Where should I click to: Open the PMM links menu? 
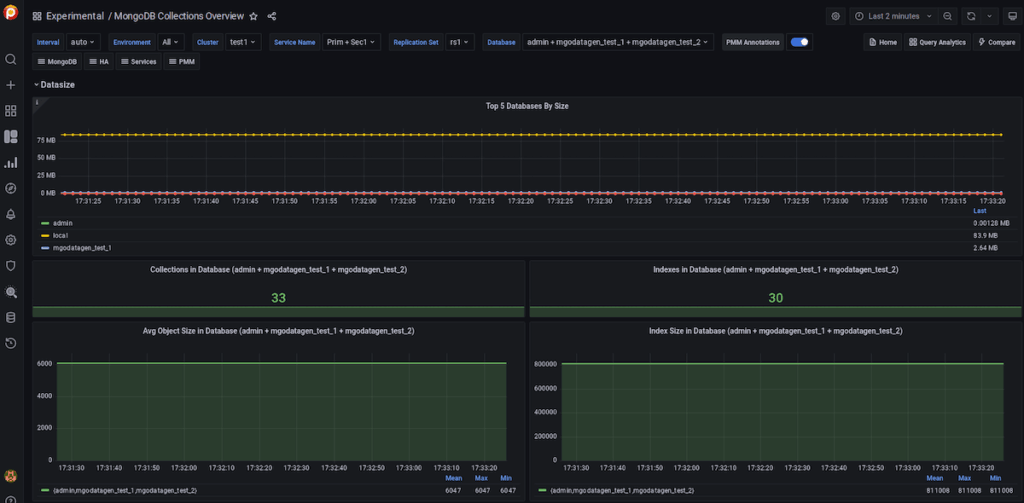(182, 61)
